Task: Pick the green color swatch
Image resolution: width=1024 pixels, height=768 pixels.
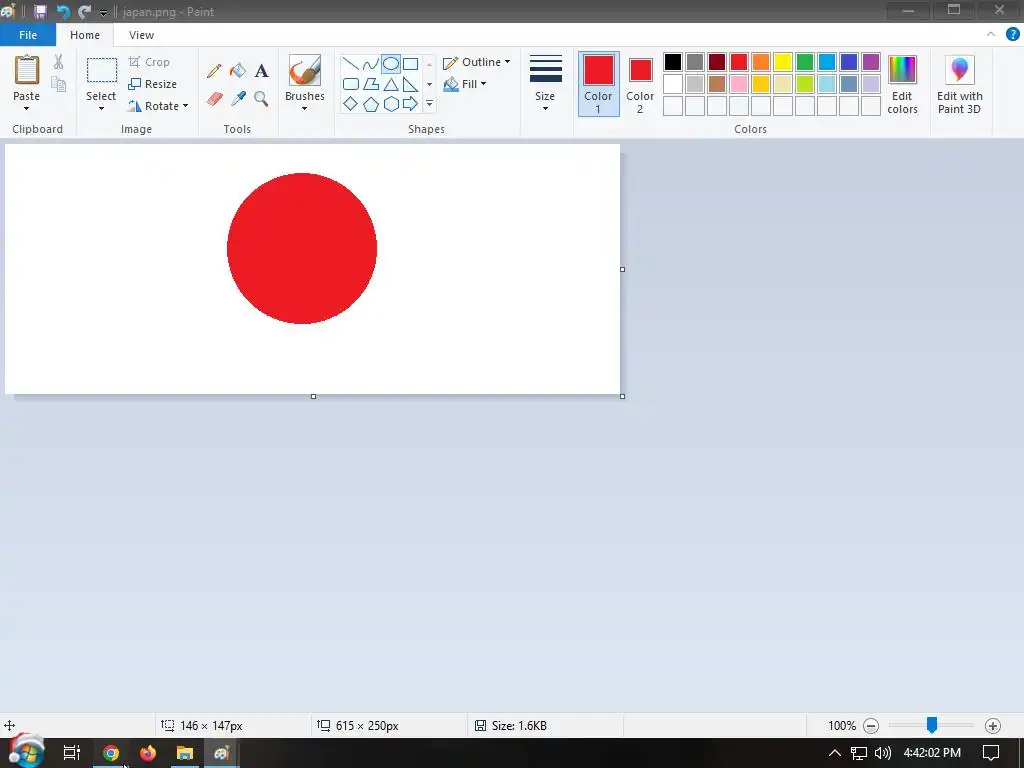Action: (x=805, y=62)
